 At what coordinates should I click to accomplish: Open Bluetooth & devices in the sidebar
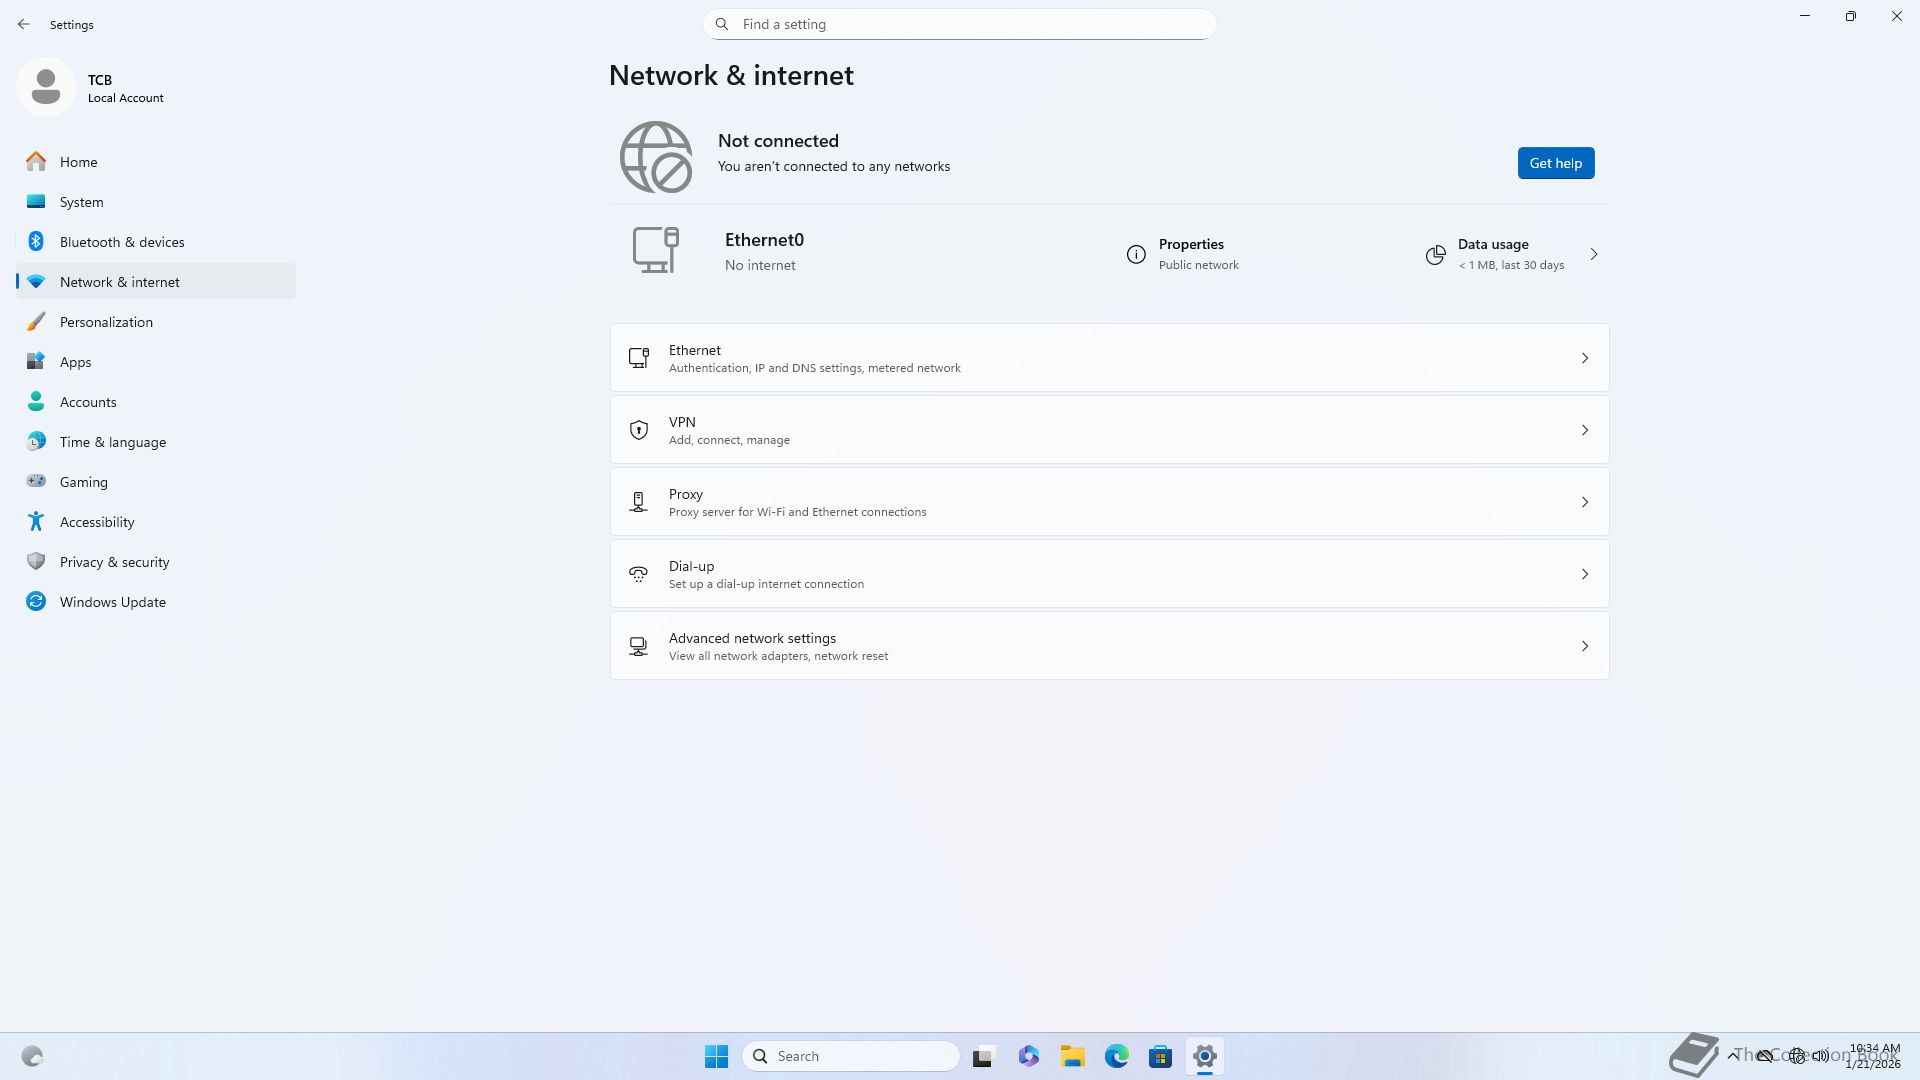tap(122, 242)
